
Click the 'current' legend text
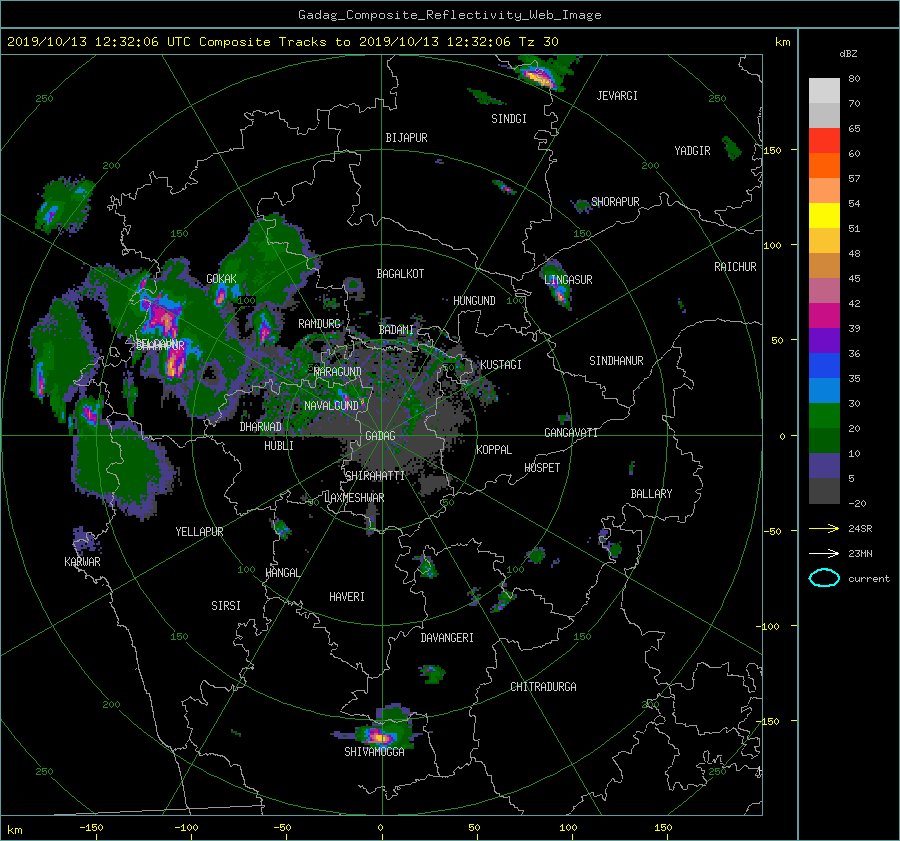[x=868, y=579]
